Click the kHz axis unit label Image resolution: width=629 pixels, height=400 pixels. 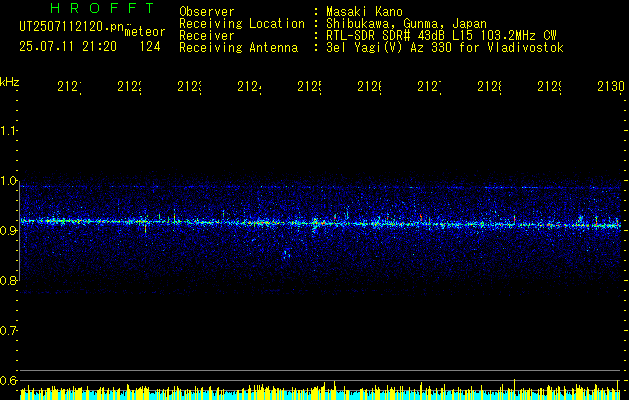point(10,82)
